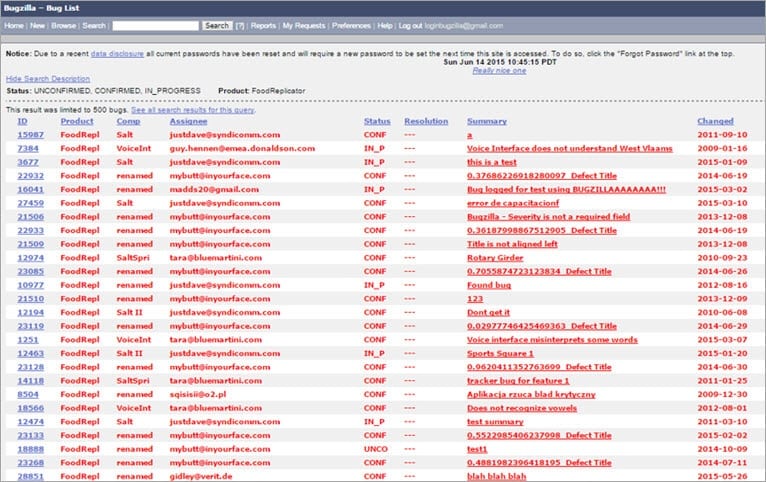Open the Reports menu item

tap(263, 25)
